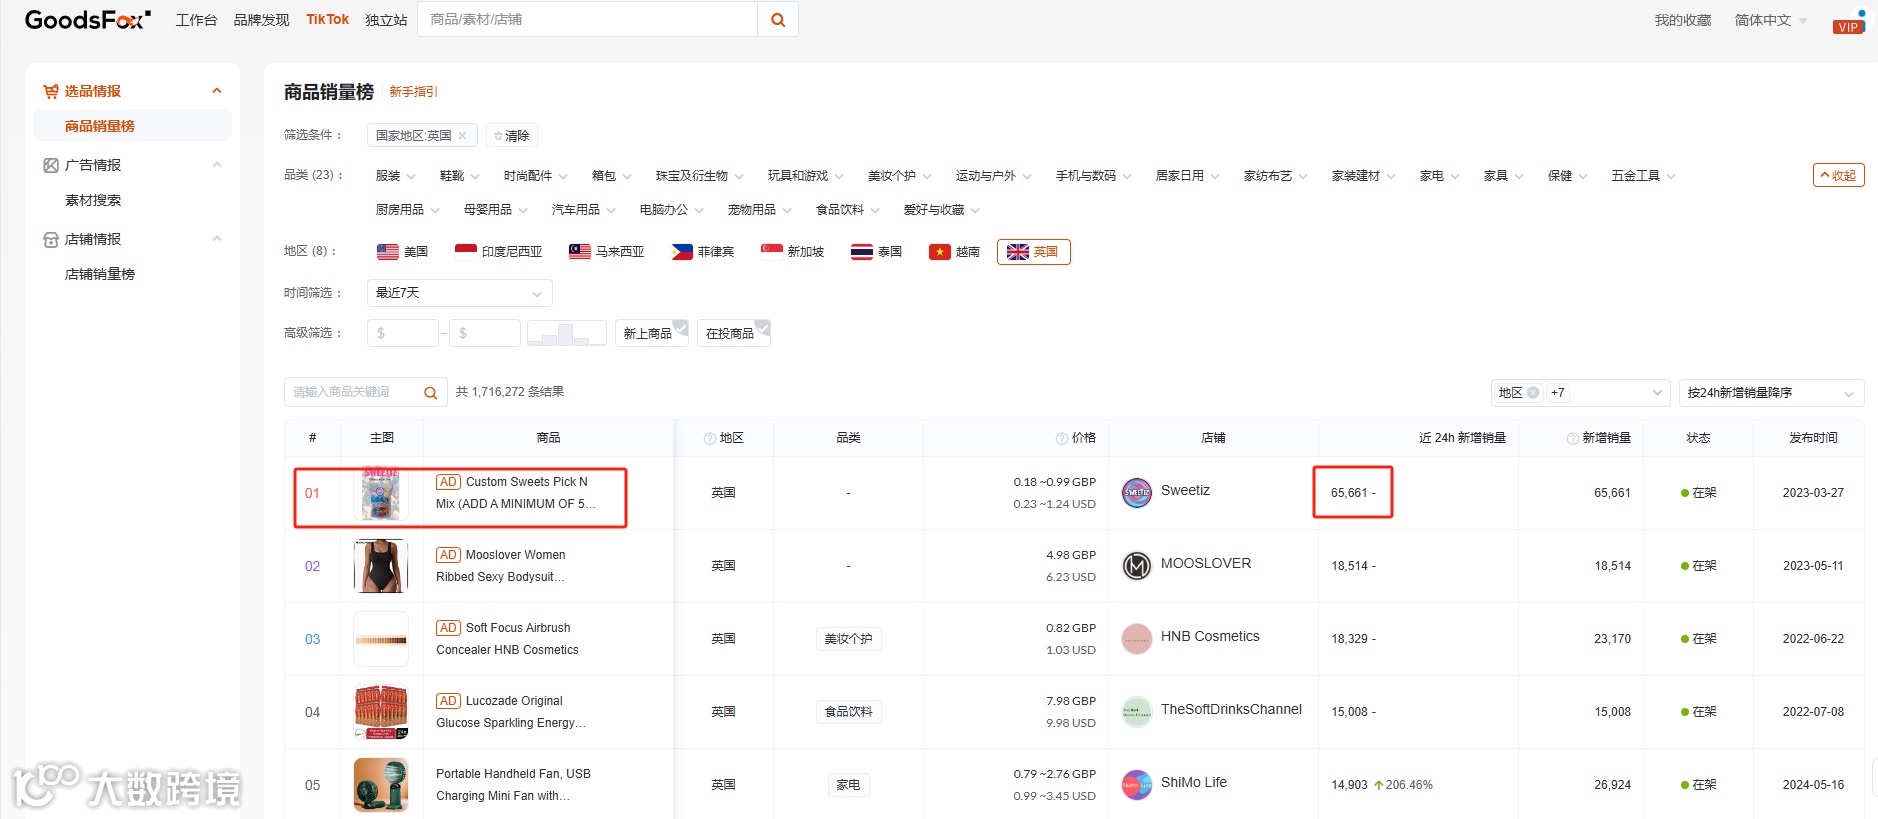Open the Sweetiz product thumbnail
Screen dimensions: 1878x819
(380, 493)
